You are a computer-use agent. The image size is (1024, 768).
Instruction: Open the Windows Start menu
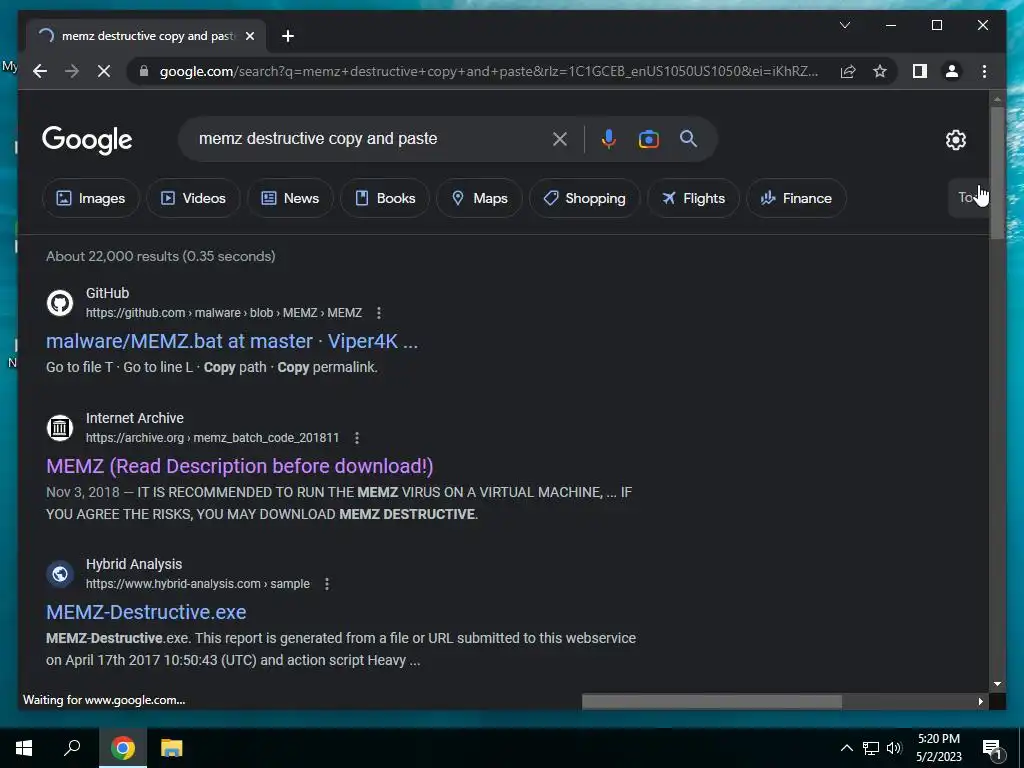[x=24, y=748]
